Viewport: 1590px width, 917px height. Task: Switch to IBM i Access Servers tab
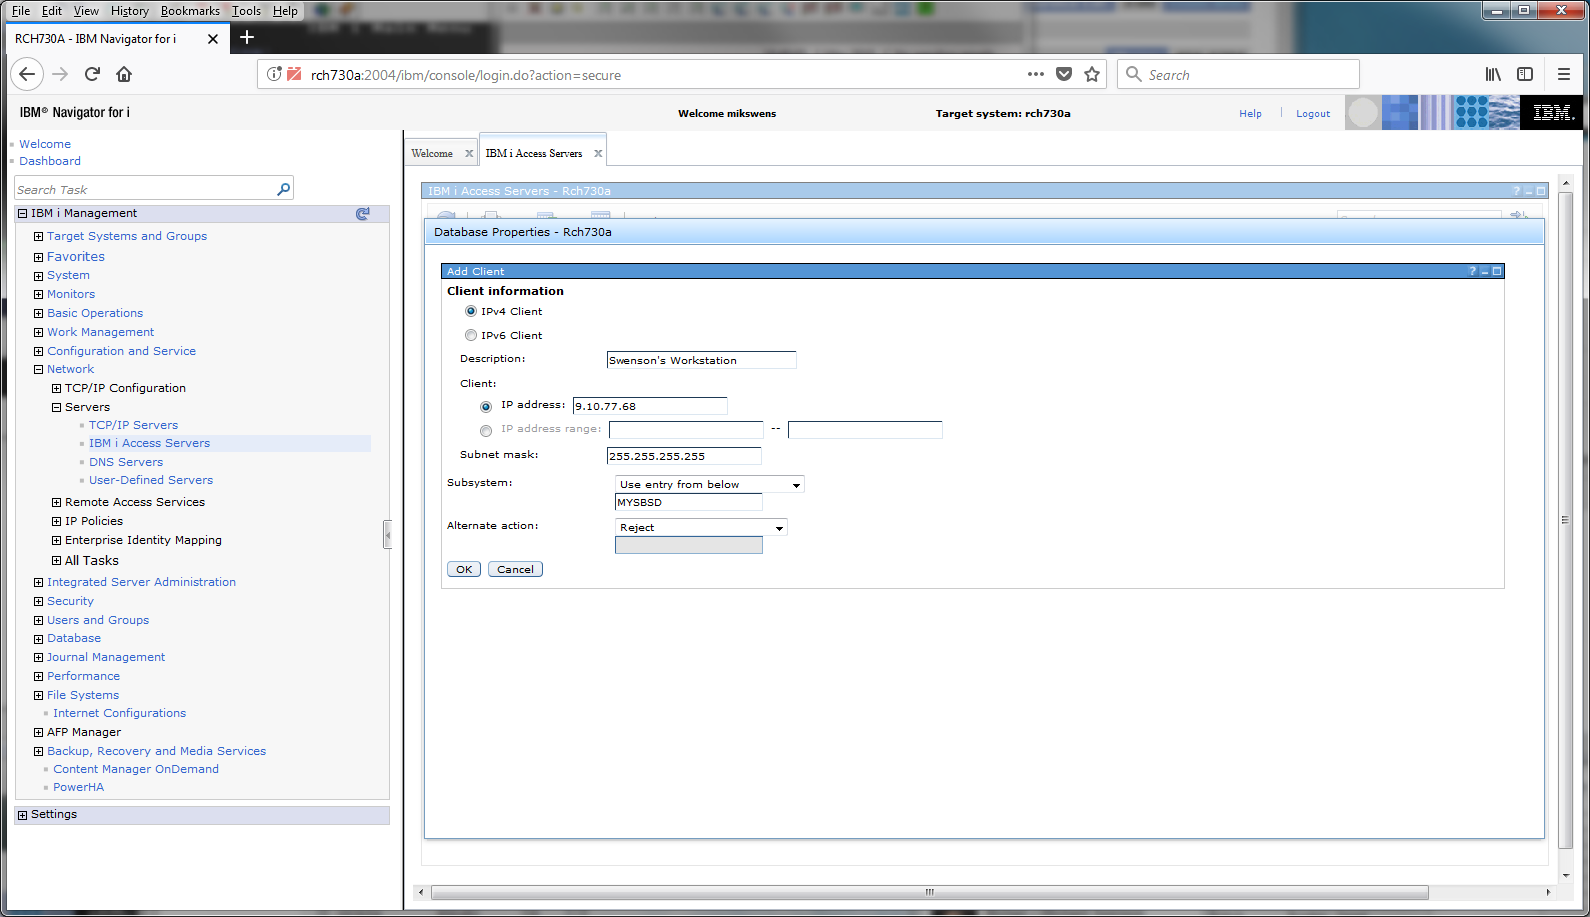click(x=534, y=153)
